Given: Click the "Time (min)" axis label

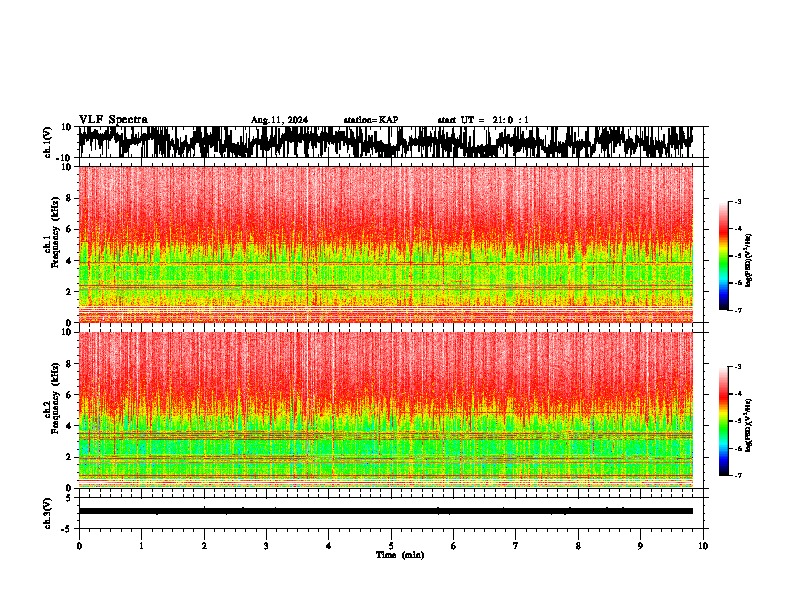Looking at the screenshot, I should pyautogui.click(x=400, y=555).
